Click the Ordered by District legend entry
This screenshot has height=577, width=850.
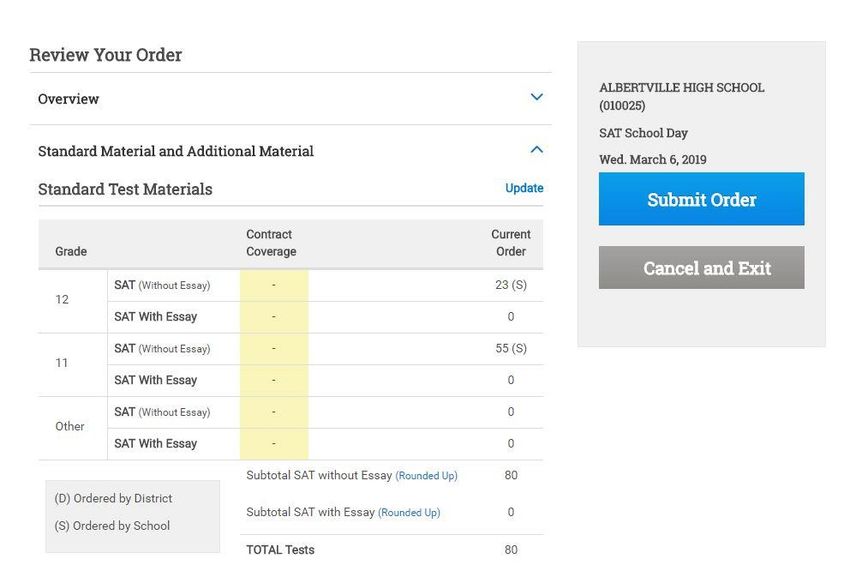coord(113,498)
